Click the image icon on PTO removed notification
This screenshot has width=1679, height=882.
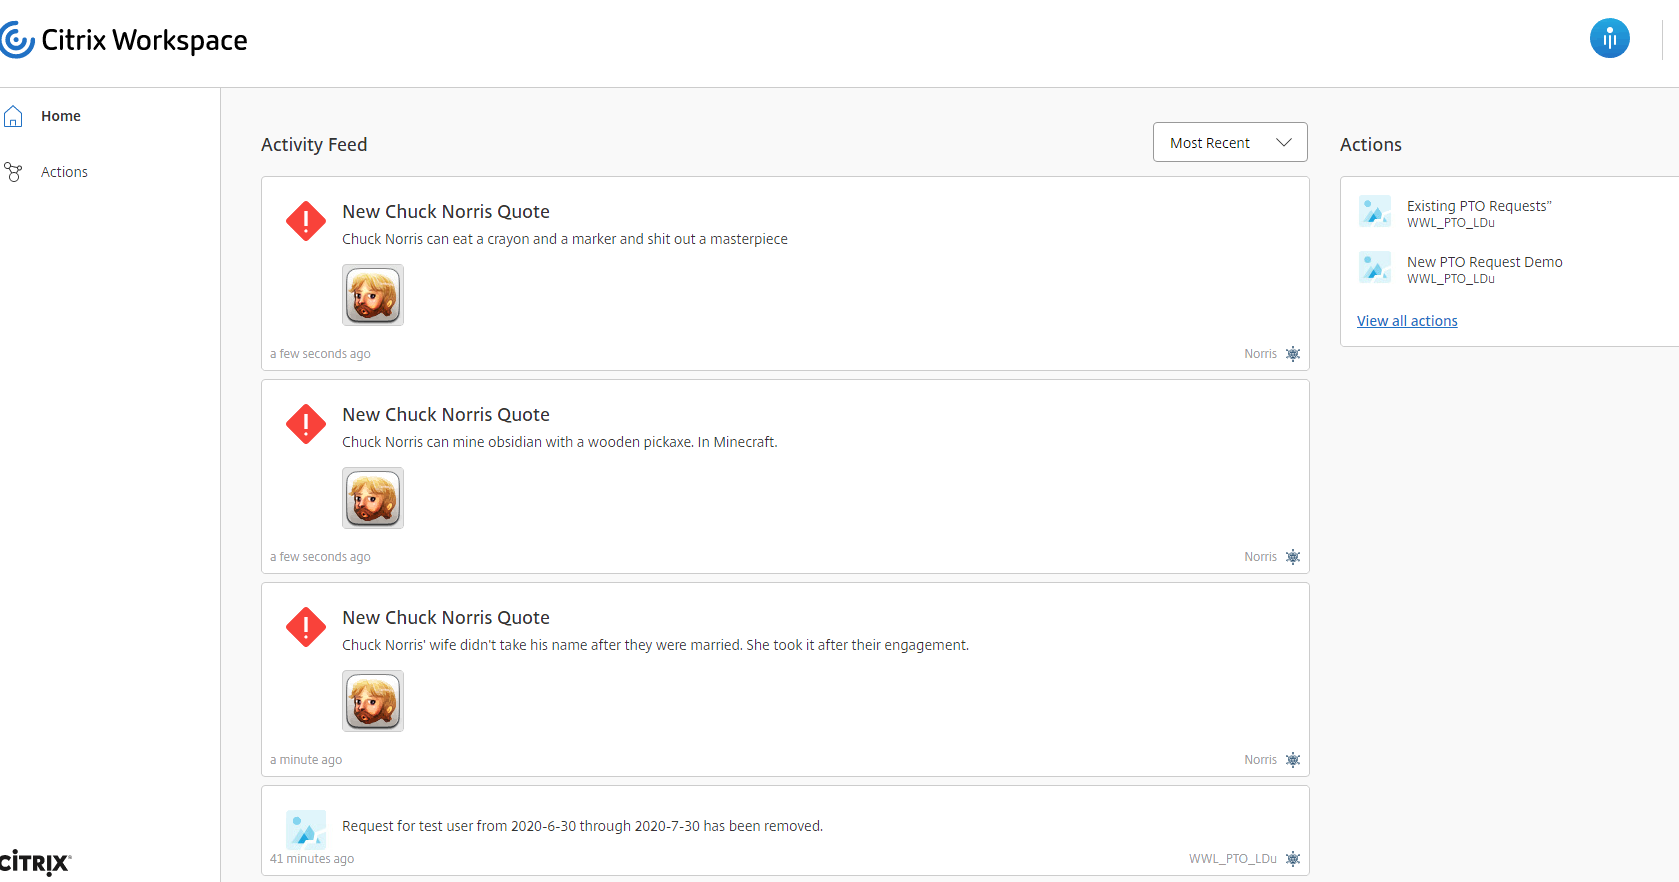(306, 830)
